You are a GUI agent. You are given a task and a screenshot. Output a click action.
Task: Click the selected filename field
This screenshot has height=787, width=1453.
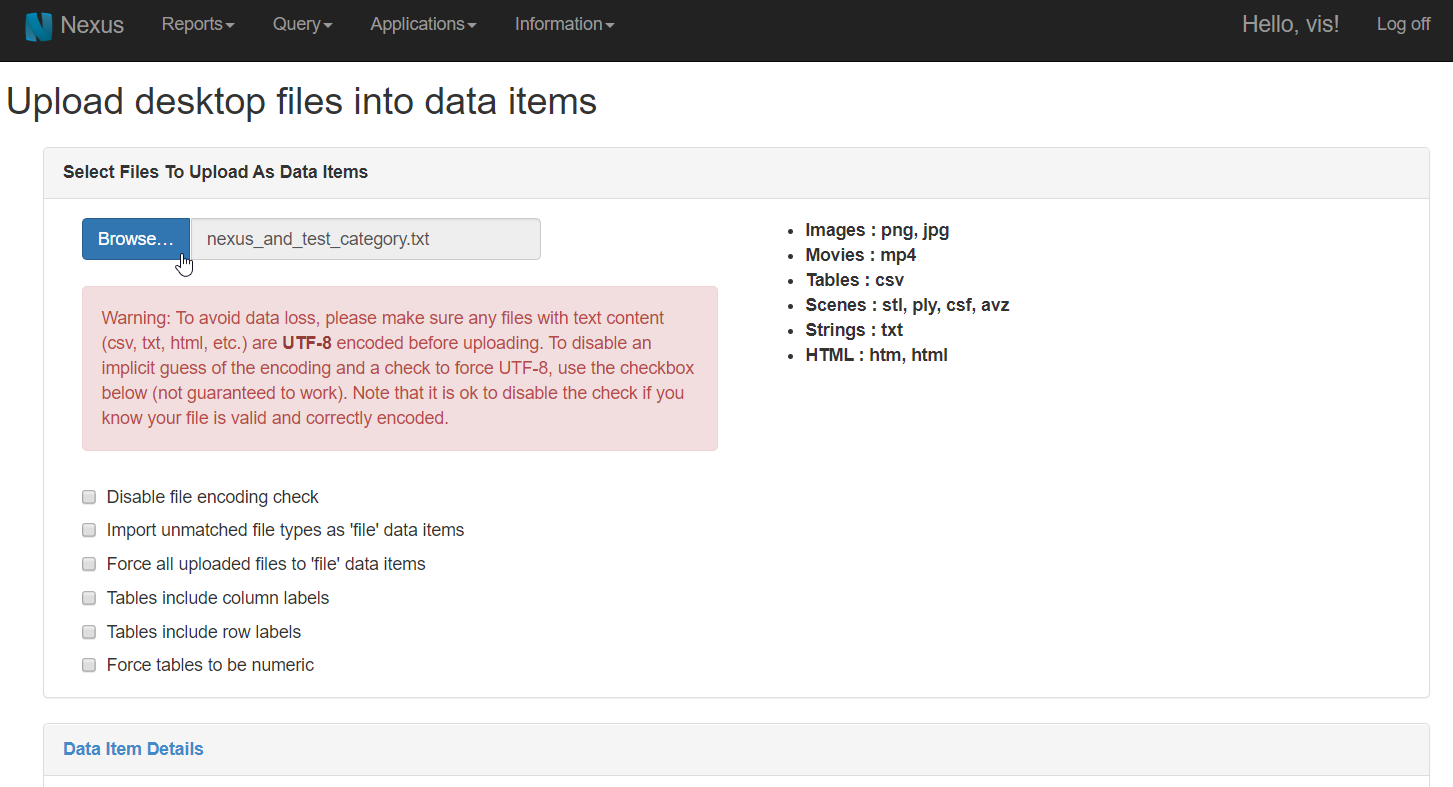365,239
